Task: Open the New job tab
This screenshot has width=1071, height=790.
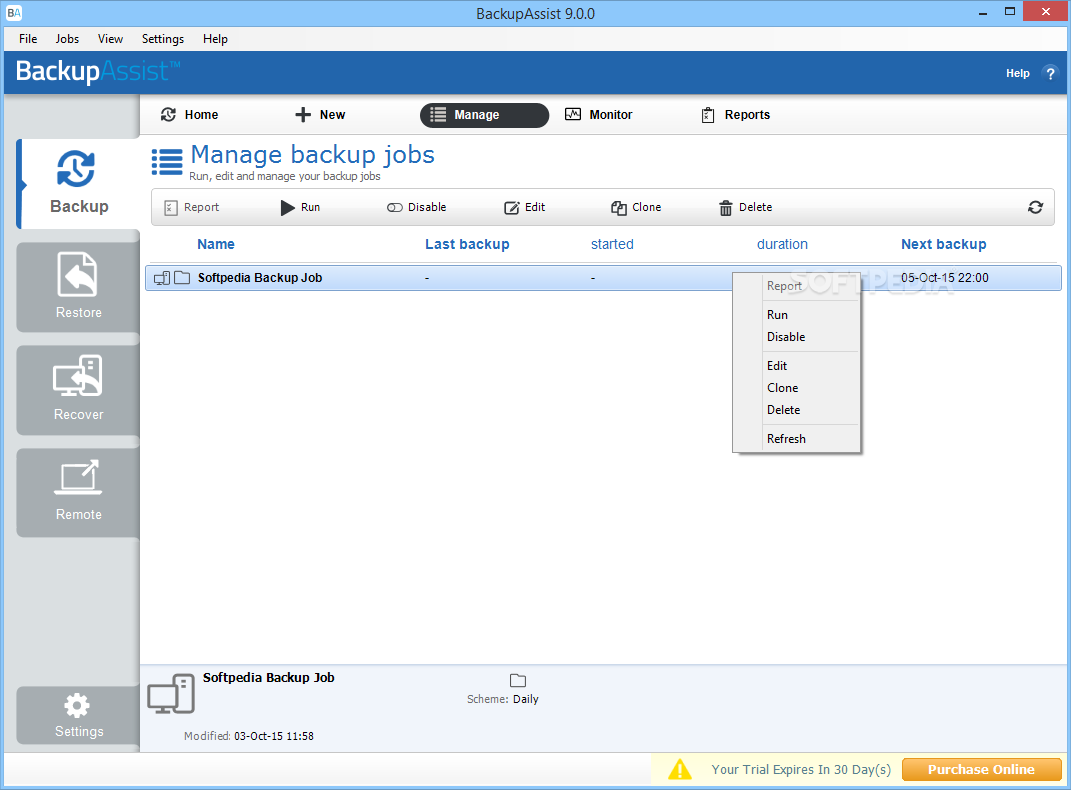Action: pyautogui.click(x=320, y=115)
